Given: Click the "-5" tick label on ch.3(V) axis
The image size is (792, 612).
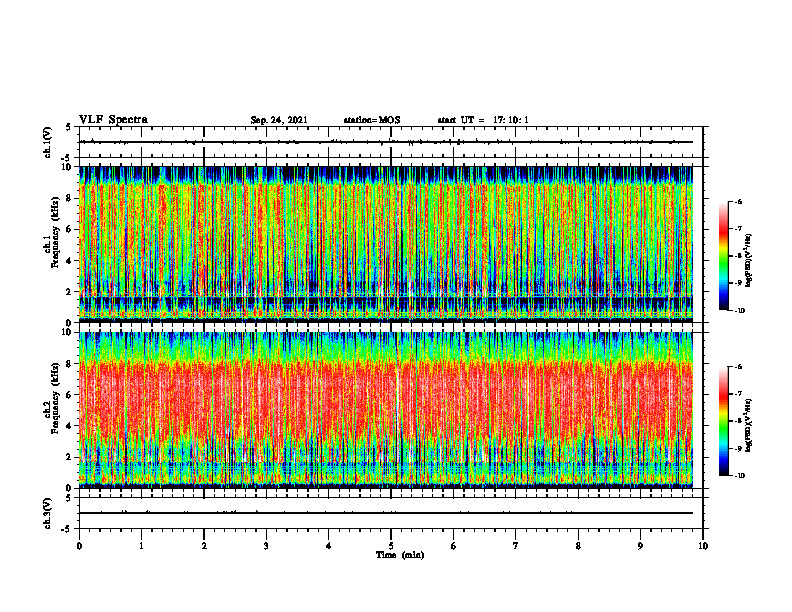Looking at the screenshot, I should point(68,529).
